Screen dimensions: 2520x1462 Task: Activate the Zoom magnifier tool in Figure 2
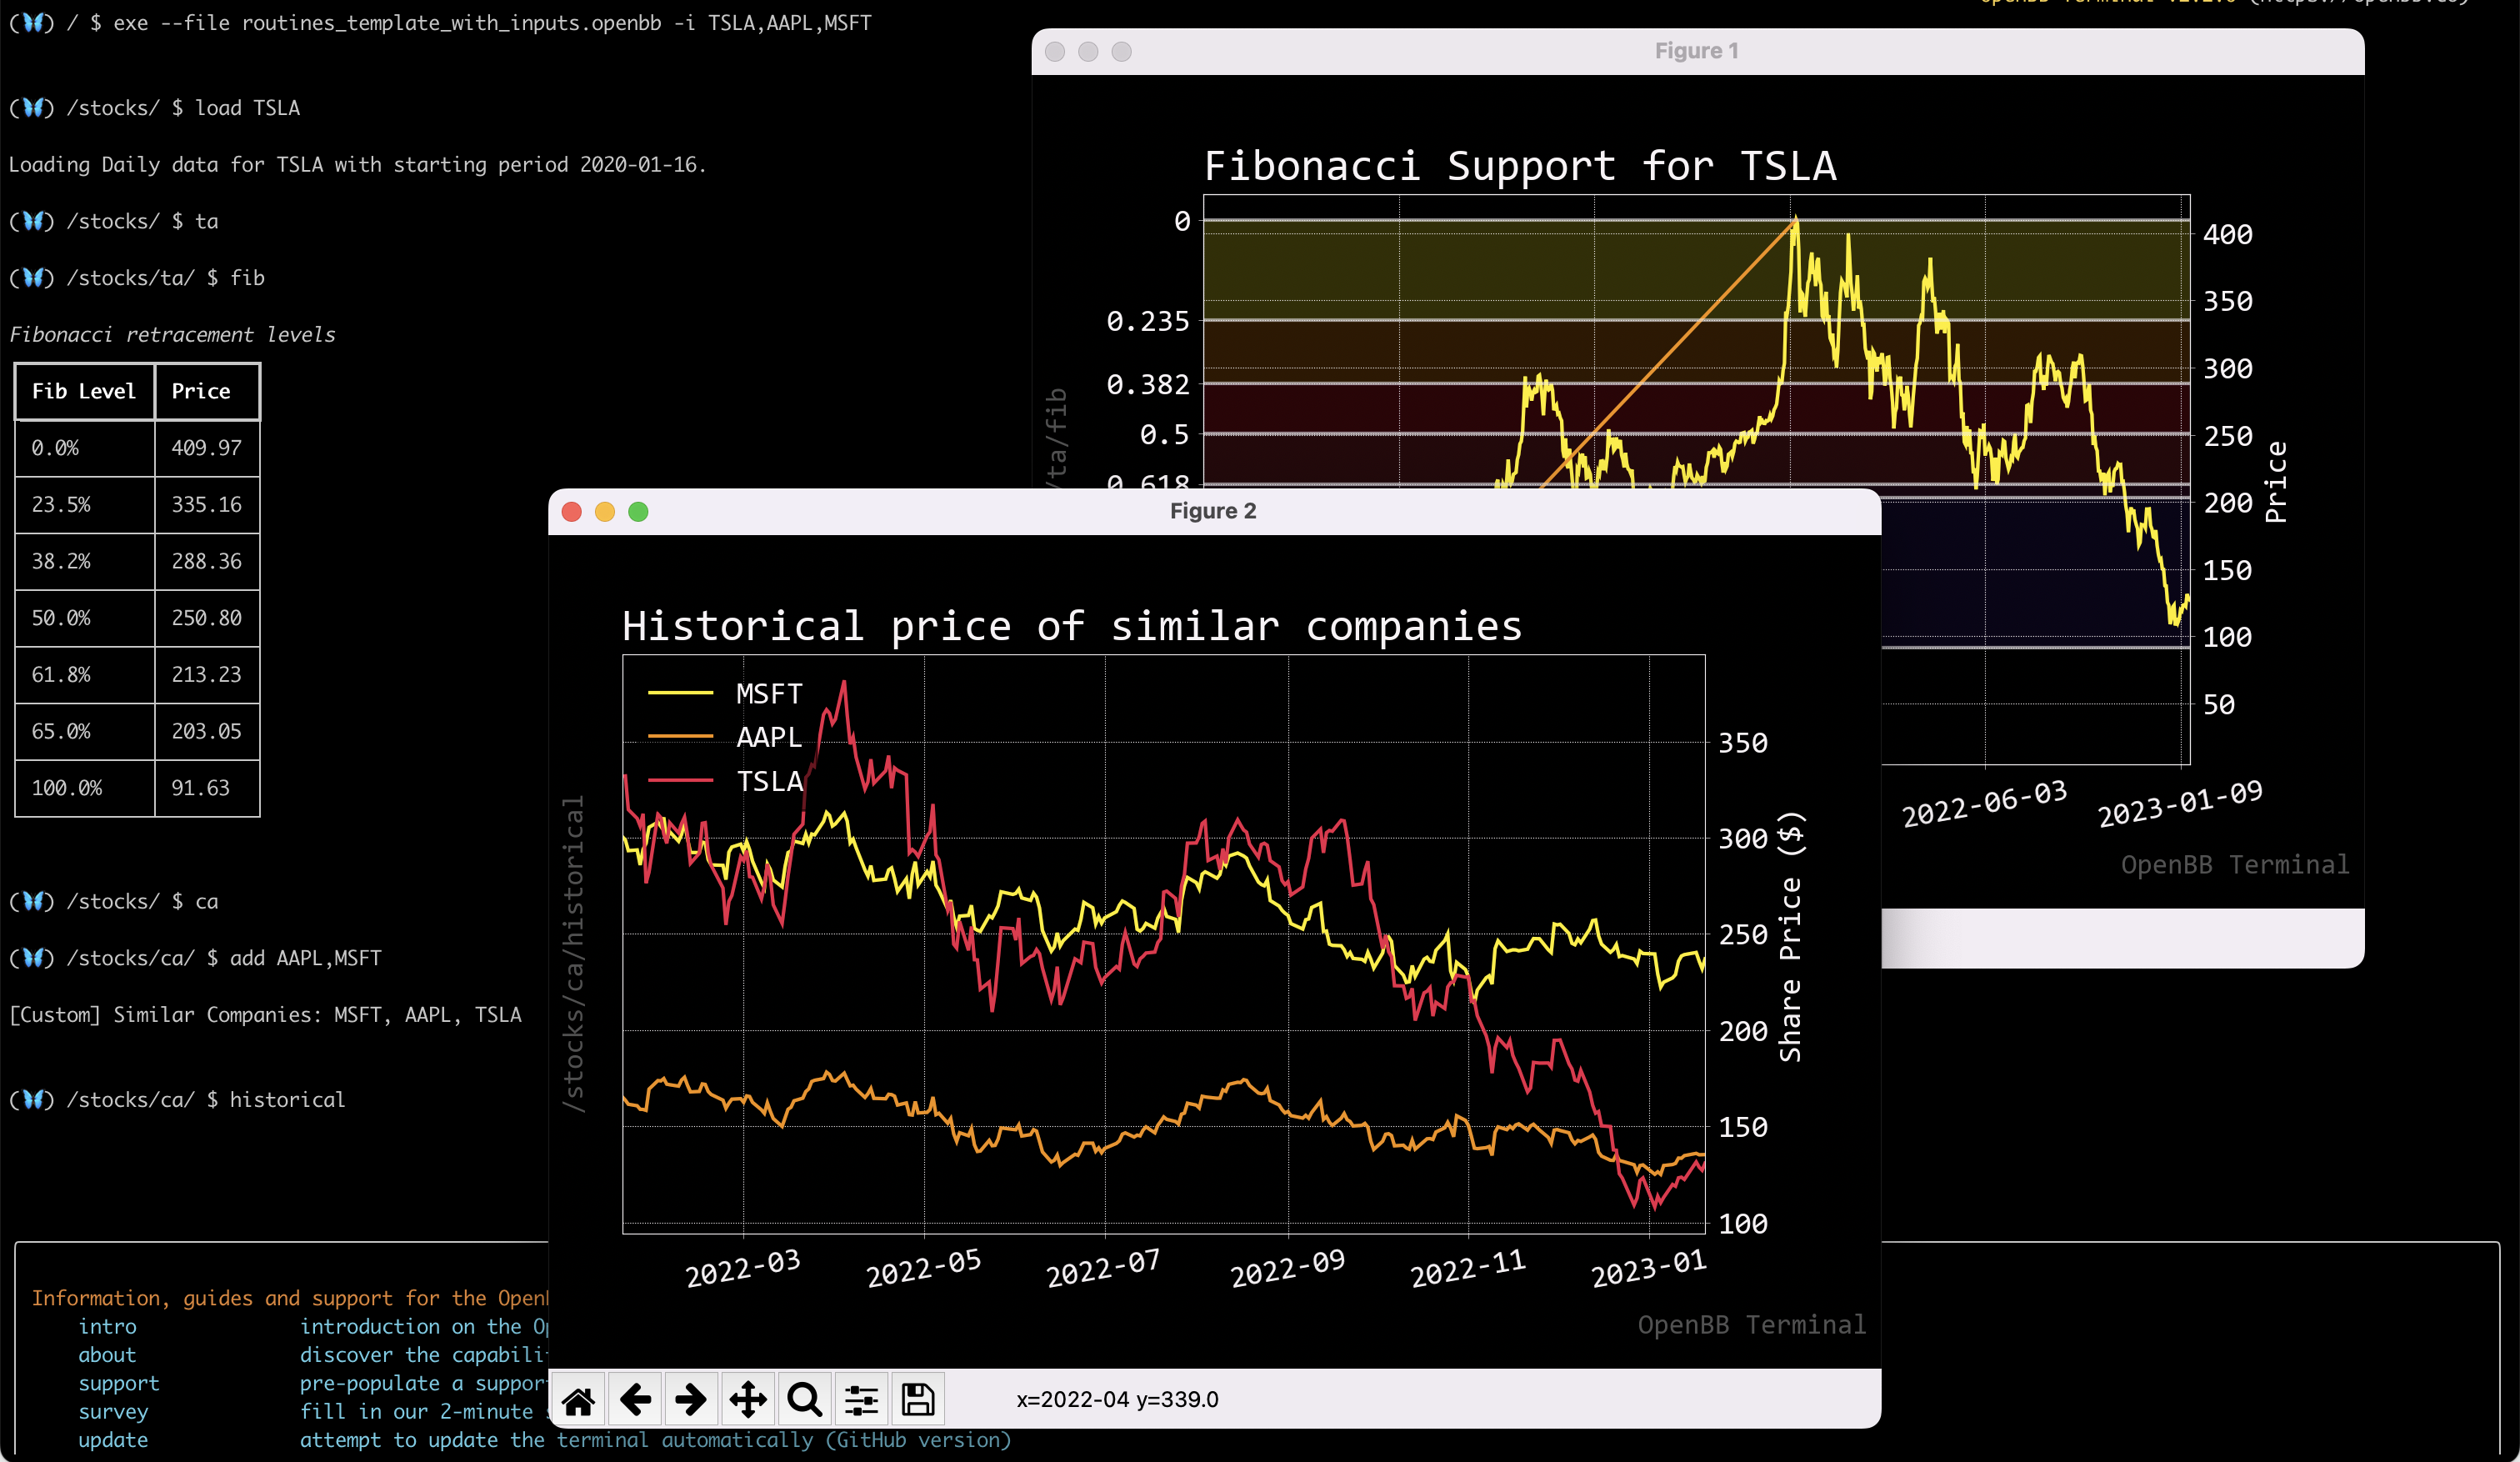(x=804, y=1400)
